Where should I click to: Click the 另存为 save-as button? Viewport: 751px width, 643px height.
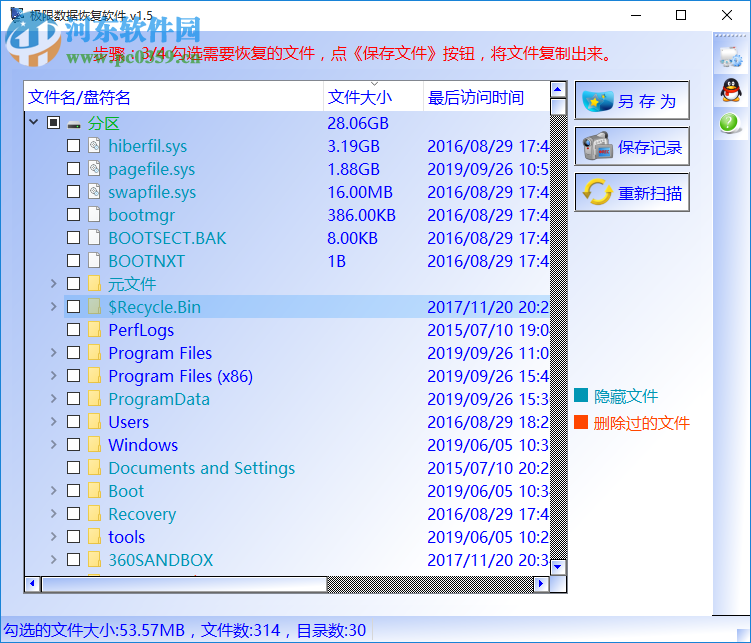[632, 100]
